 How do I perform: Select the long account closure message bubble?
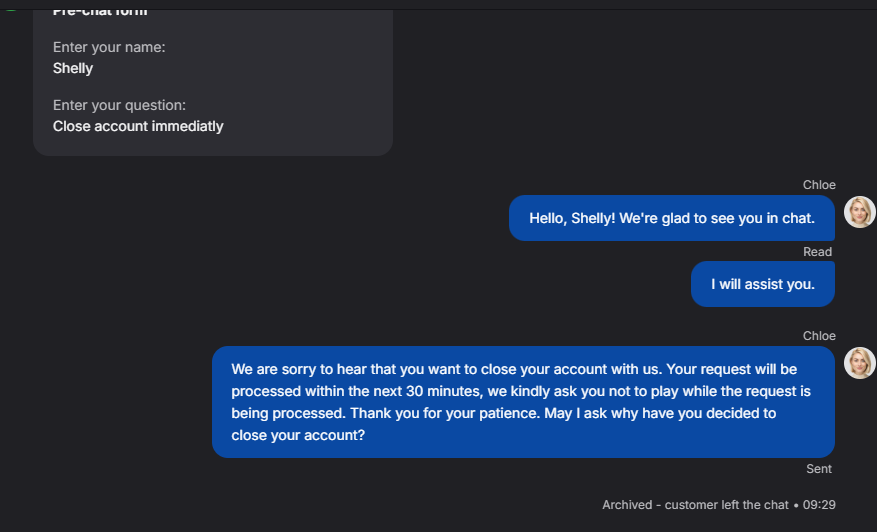click(x=522, y=402)
